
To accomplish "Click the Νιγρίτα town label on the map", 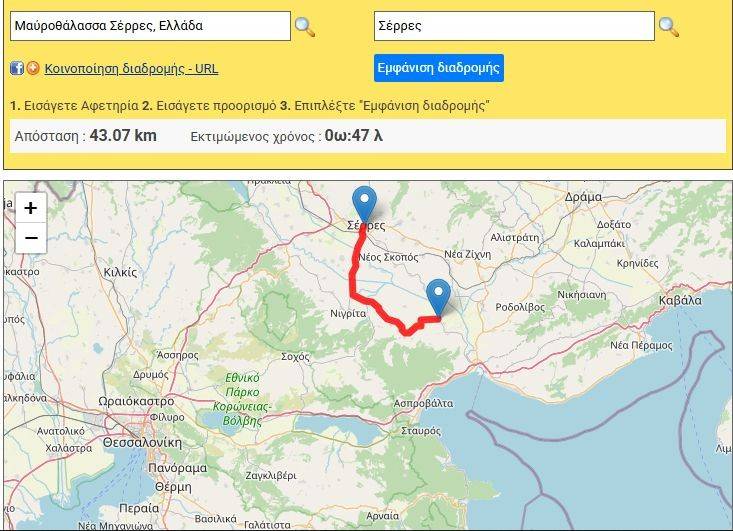I will click(x=348, y=314).
